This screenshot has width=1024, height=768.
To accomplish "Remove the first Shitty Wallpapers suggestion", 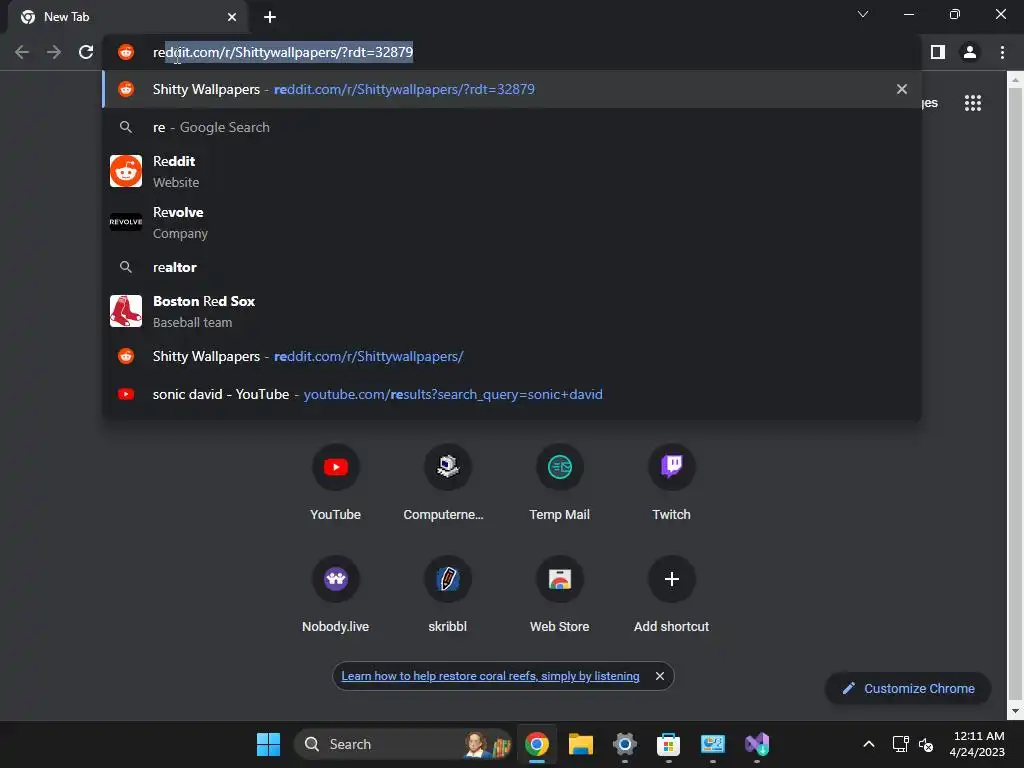I will [902, 89].
